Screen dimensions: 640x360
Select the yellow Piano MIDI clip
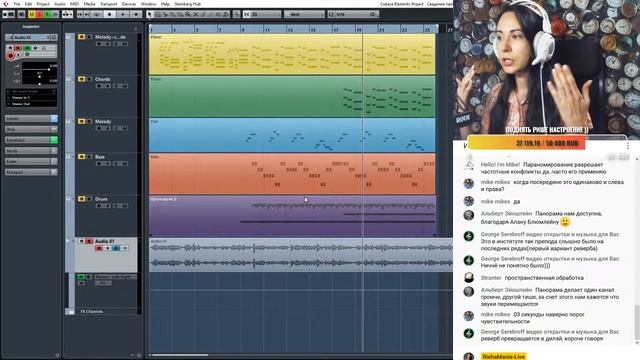[x=292, y=54]
